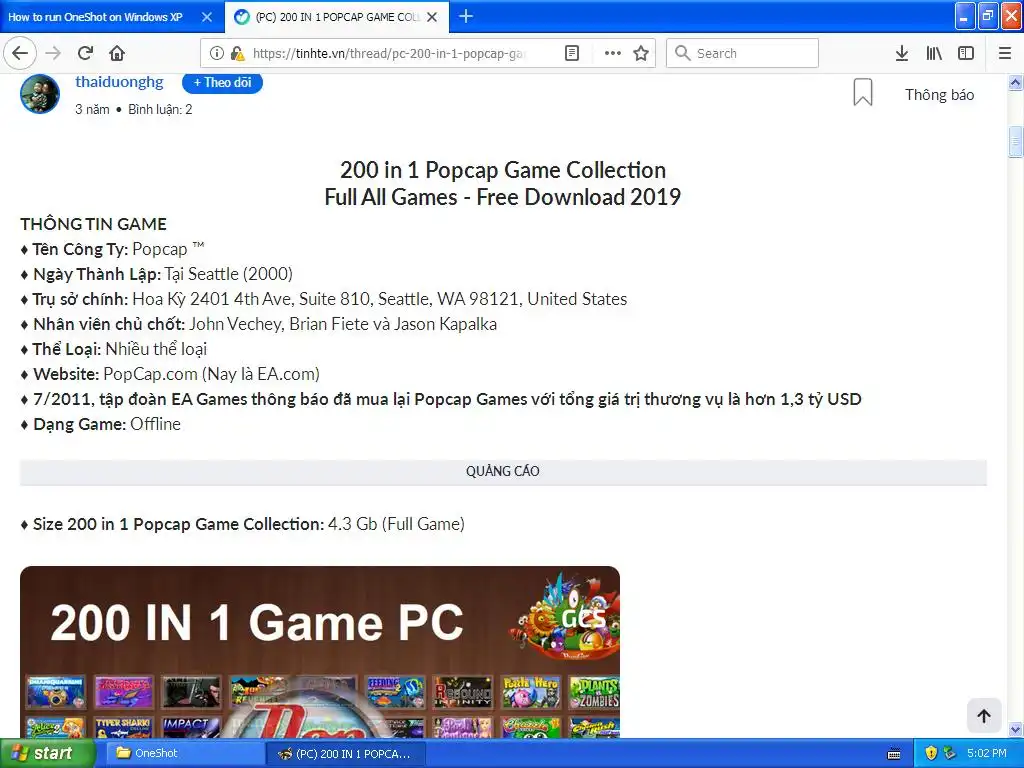
Task: Show site information via the info icon
Action: coord(217,53)
